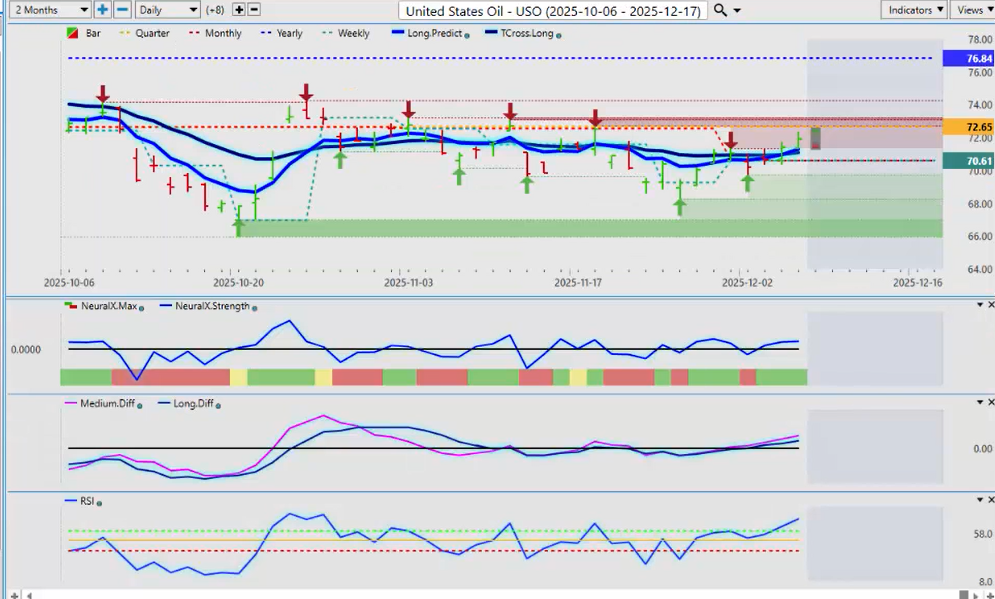995x599 pixels.
Task: Click the blue minus zoom-out button
Action: tap(122, 10)
